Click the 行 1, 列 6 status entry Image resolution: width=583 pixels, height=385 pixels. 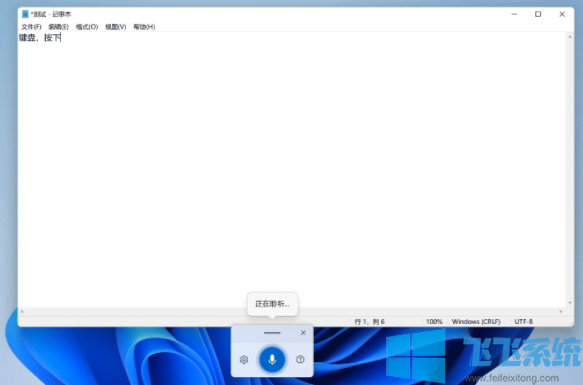pyautogui.click(x=370, y=321)
